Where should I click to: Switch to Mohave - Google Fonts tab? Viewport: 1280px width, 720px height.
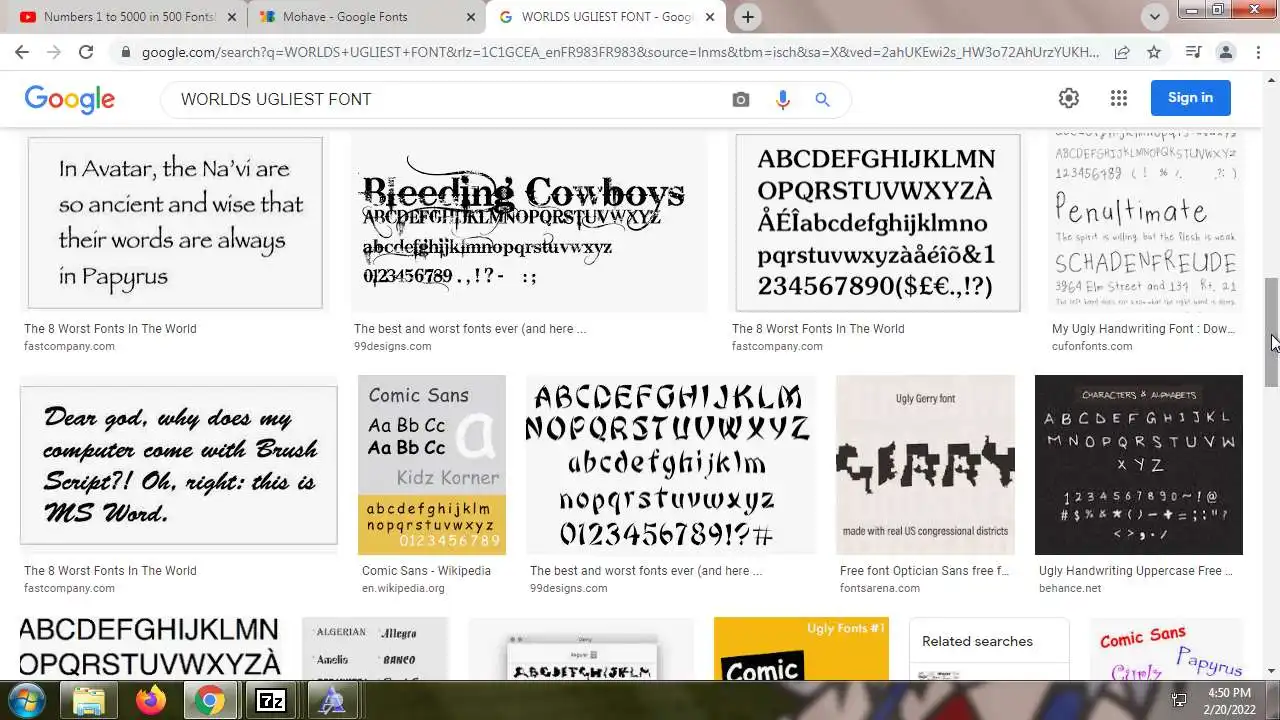click(360, 17)
